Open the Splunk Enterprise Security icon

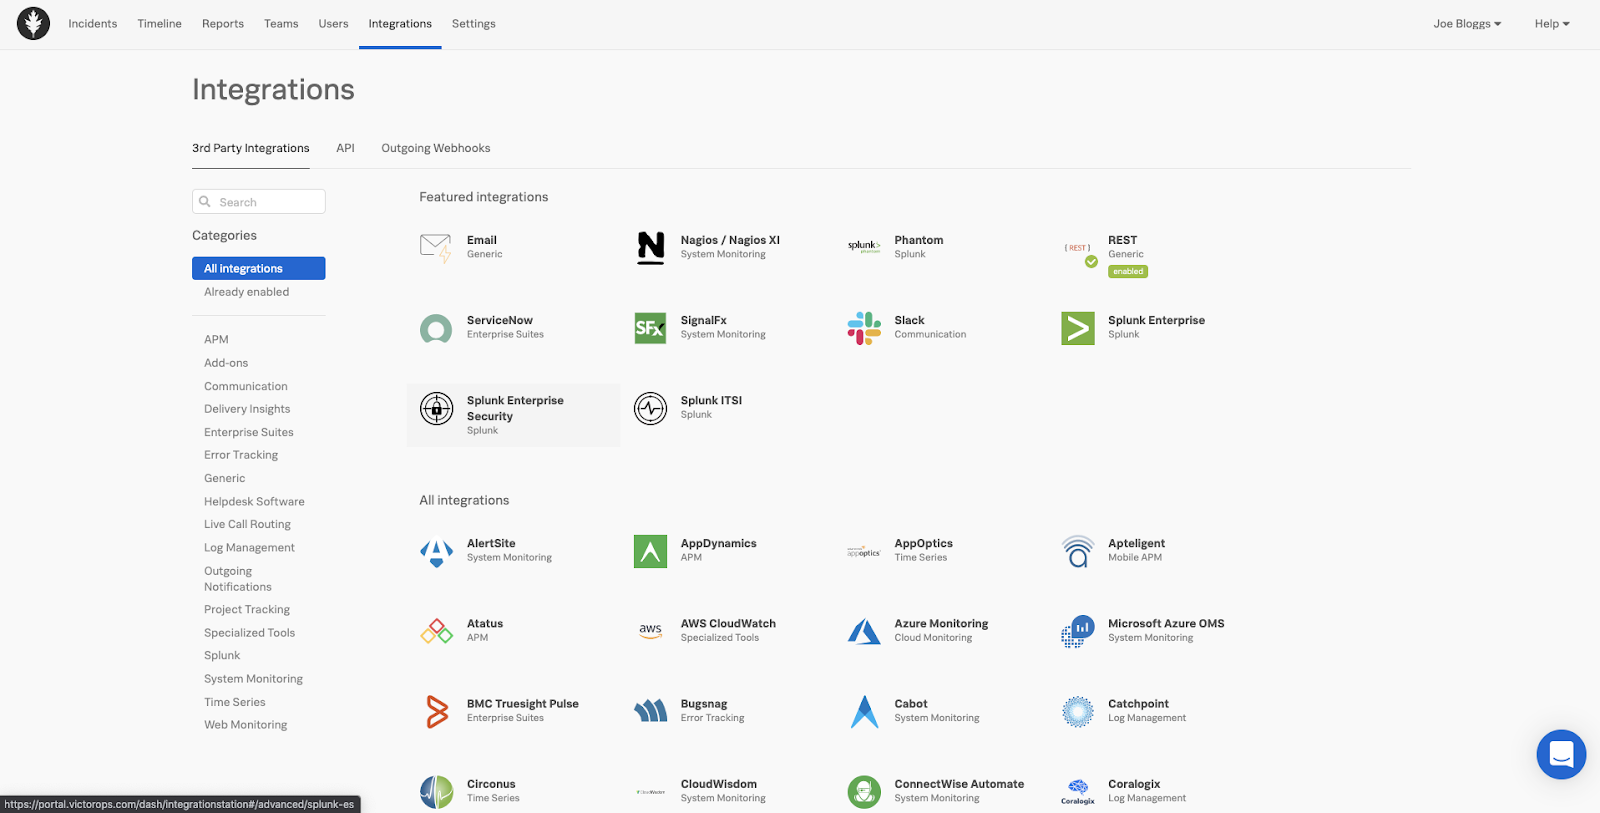point(436,408)
